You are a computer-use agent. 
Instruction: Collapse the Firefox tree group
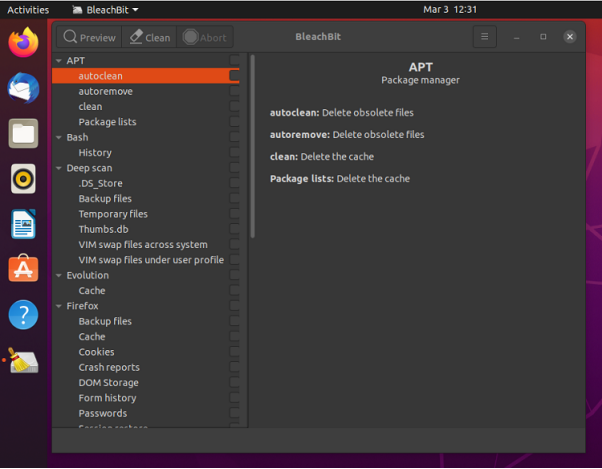point(58,306)
